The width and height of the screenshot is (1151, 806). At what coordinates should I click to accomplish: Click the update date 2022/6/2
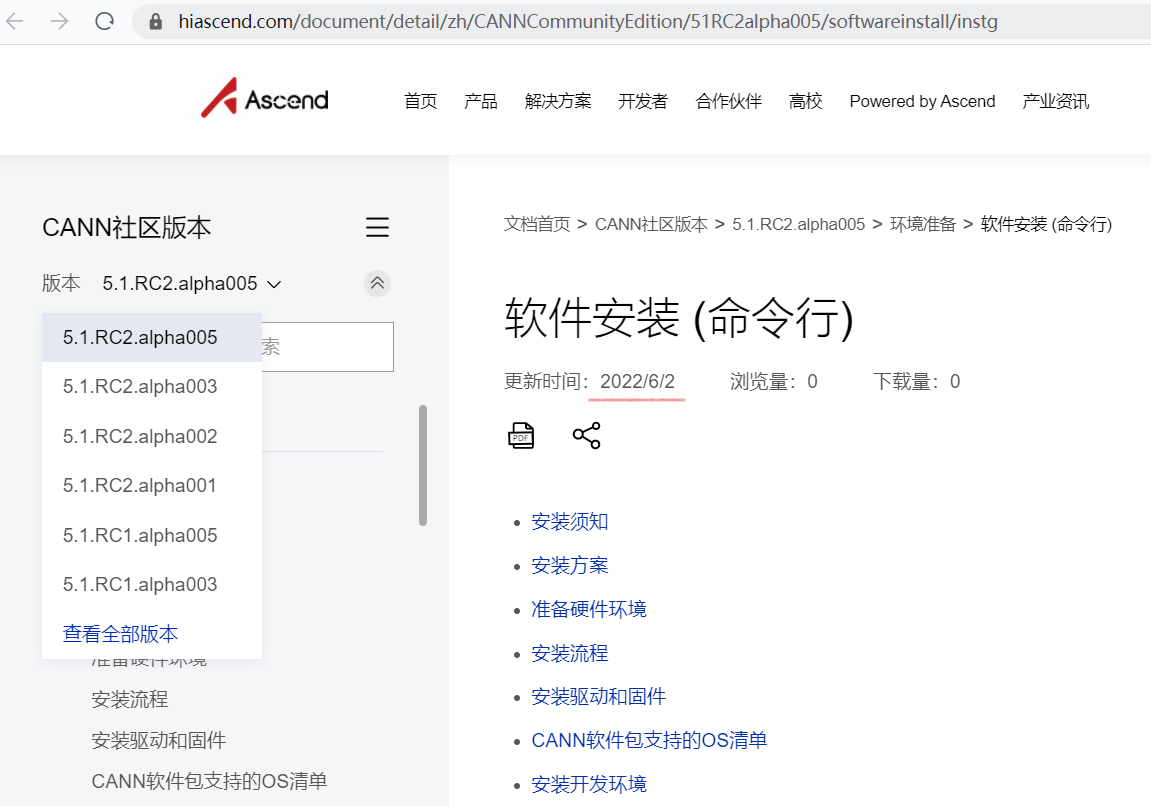point(637,382)
